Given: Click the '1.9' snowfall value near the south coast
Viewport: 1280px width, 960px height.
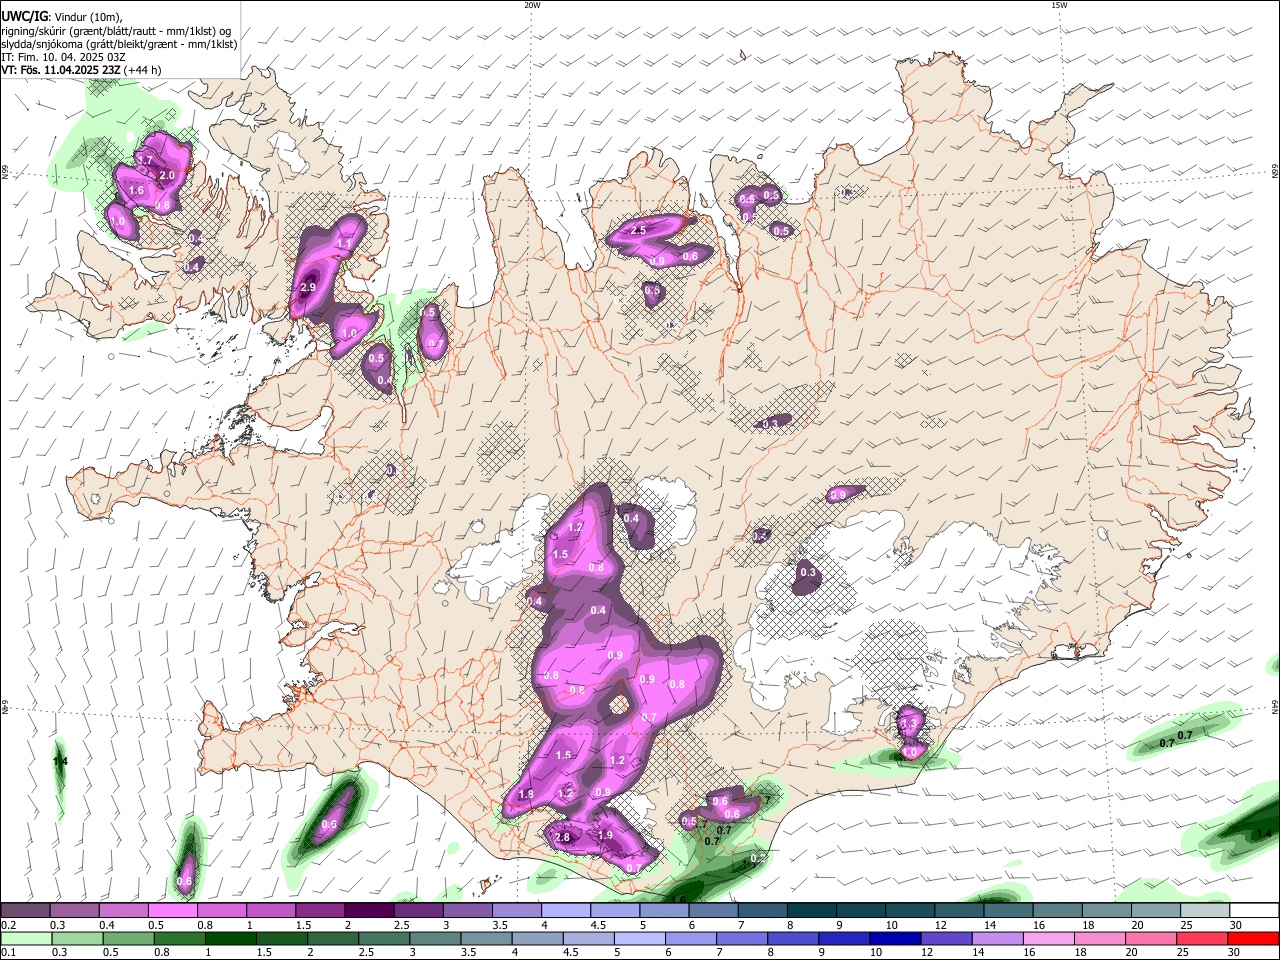Looking at the screenshot, I should [605, 835].
